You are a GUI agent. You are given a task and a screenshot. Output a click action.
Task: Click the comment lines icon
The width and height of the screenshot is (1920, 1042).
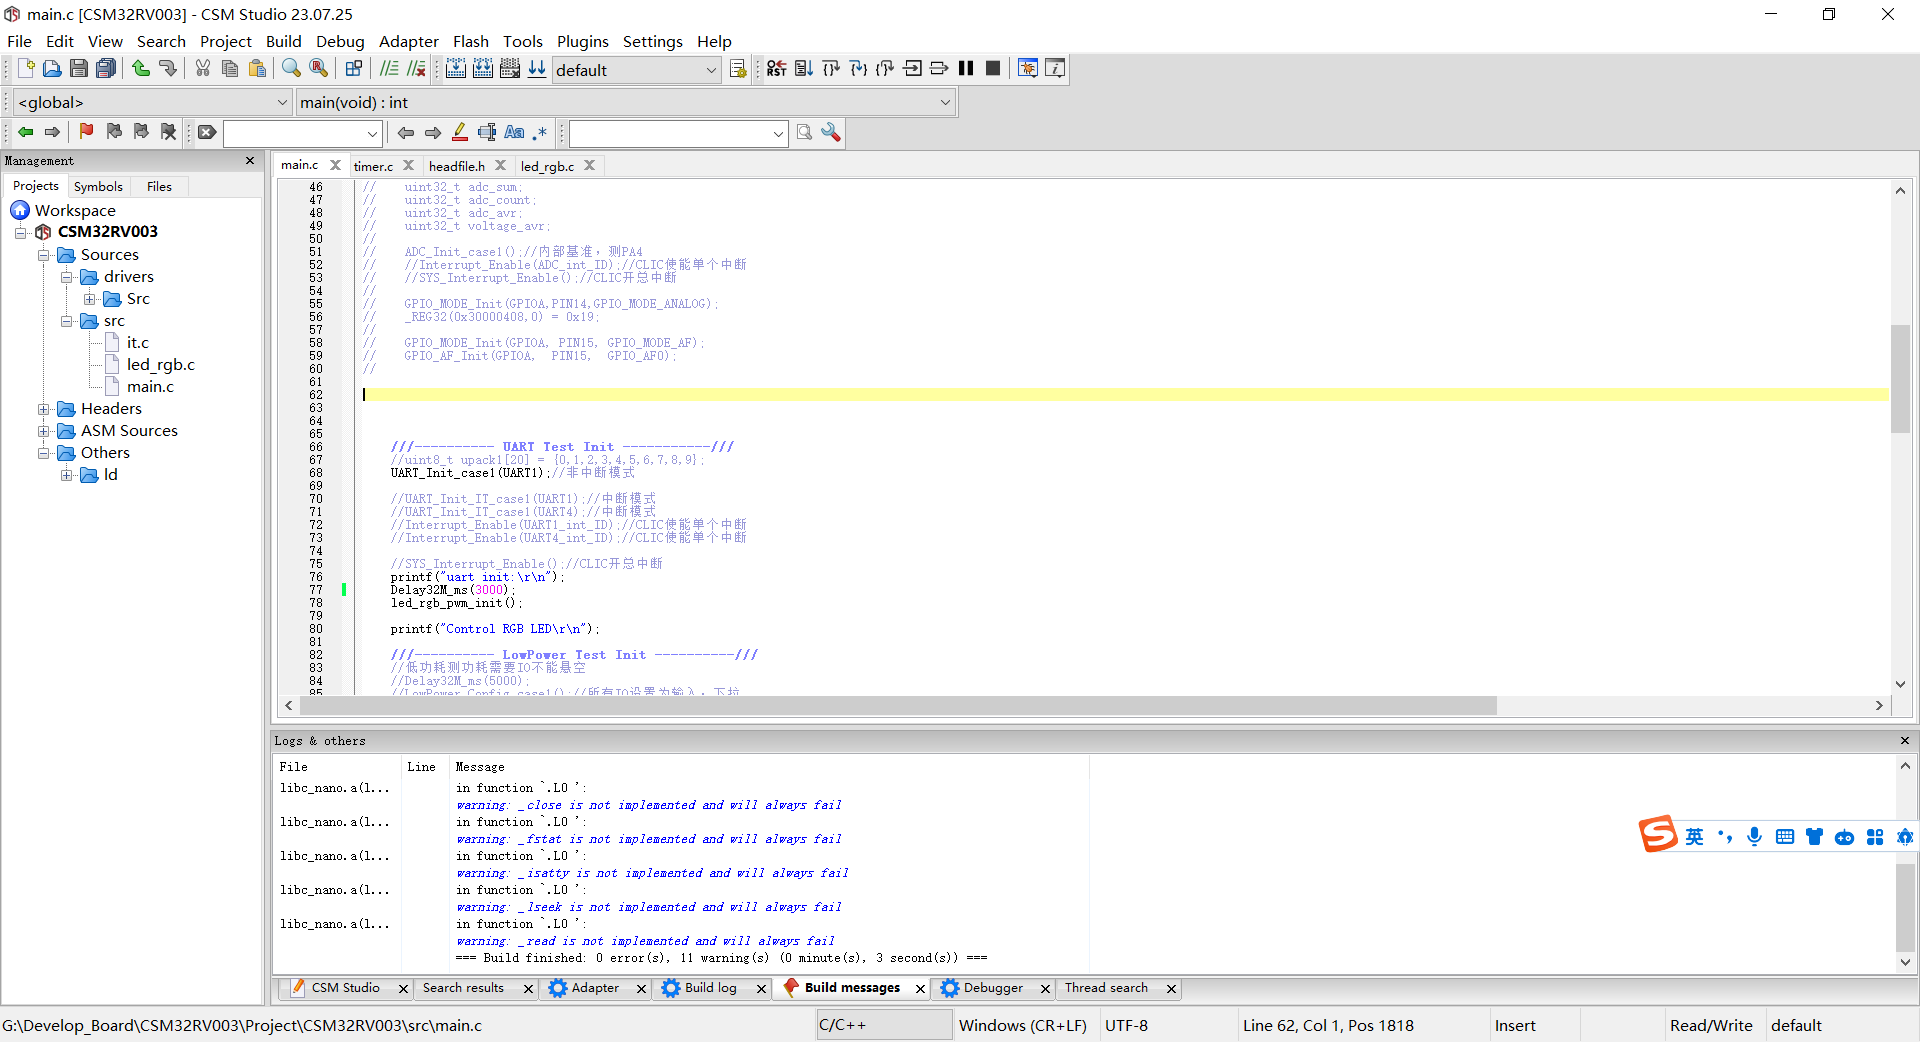tap(389, 68)
